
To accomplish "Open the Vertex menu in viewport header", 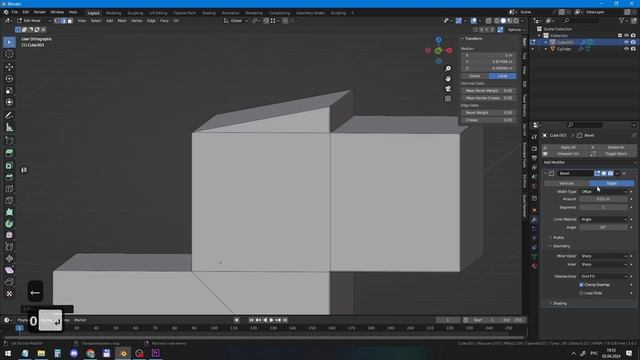I will pos(137,20).
